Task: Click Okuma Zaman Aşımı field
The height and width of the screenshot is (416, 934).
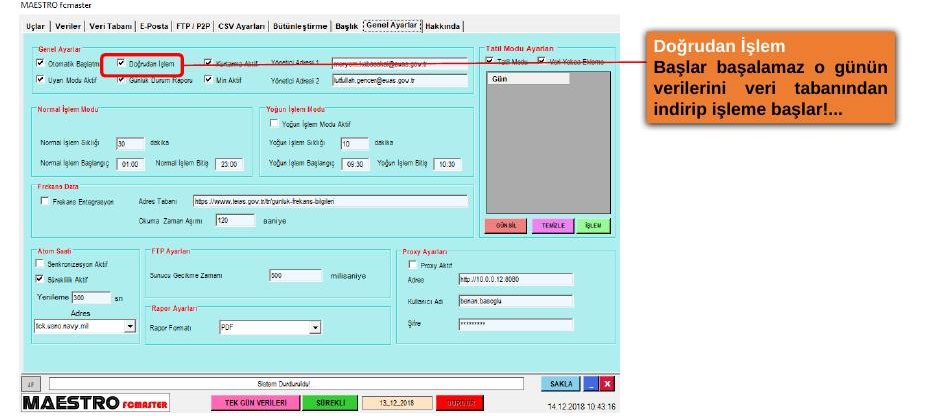Action: 235,221
